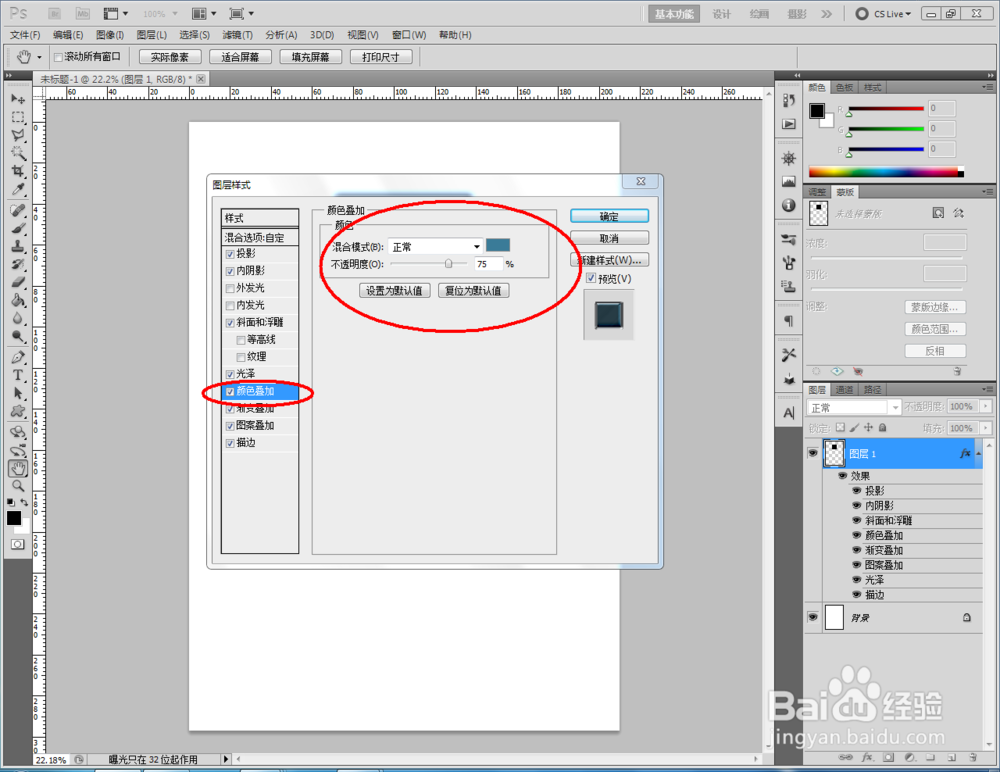The image size is (1000, 772).
Task: Expand the workspace chevron (>>) list
Action: 827,14
